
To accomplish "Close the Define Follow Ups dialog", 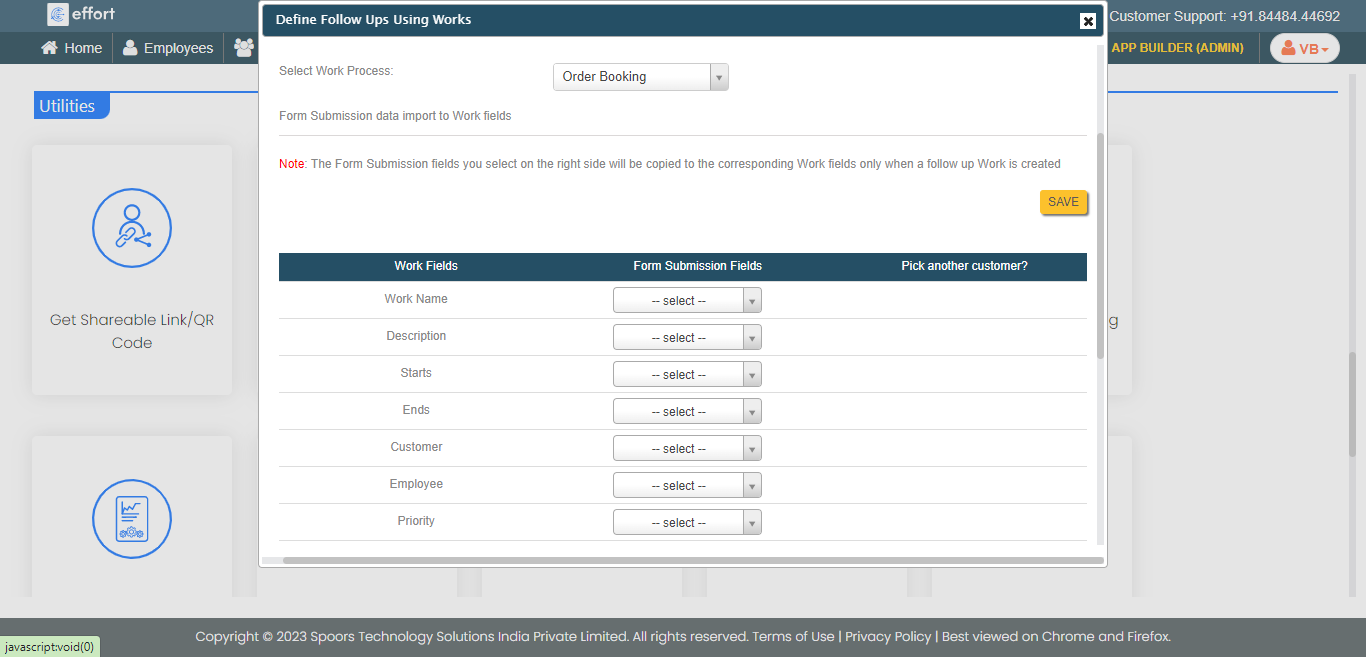I will point(1088,21).
